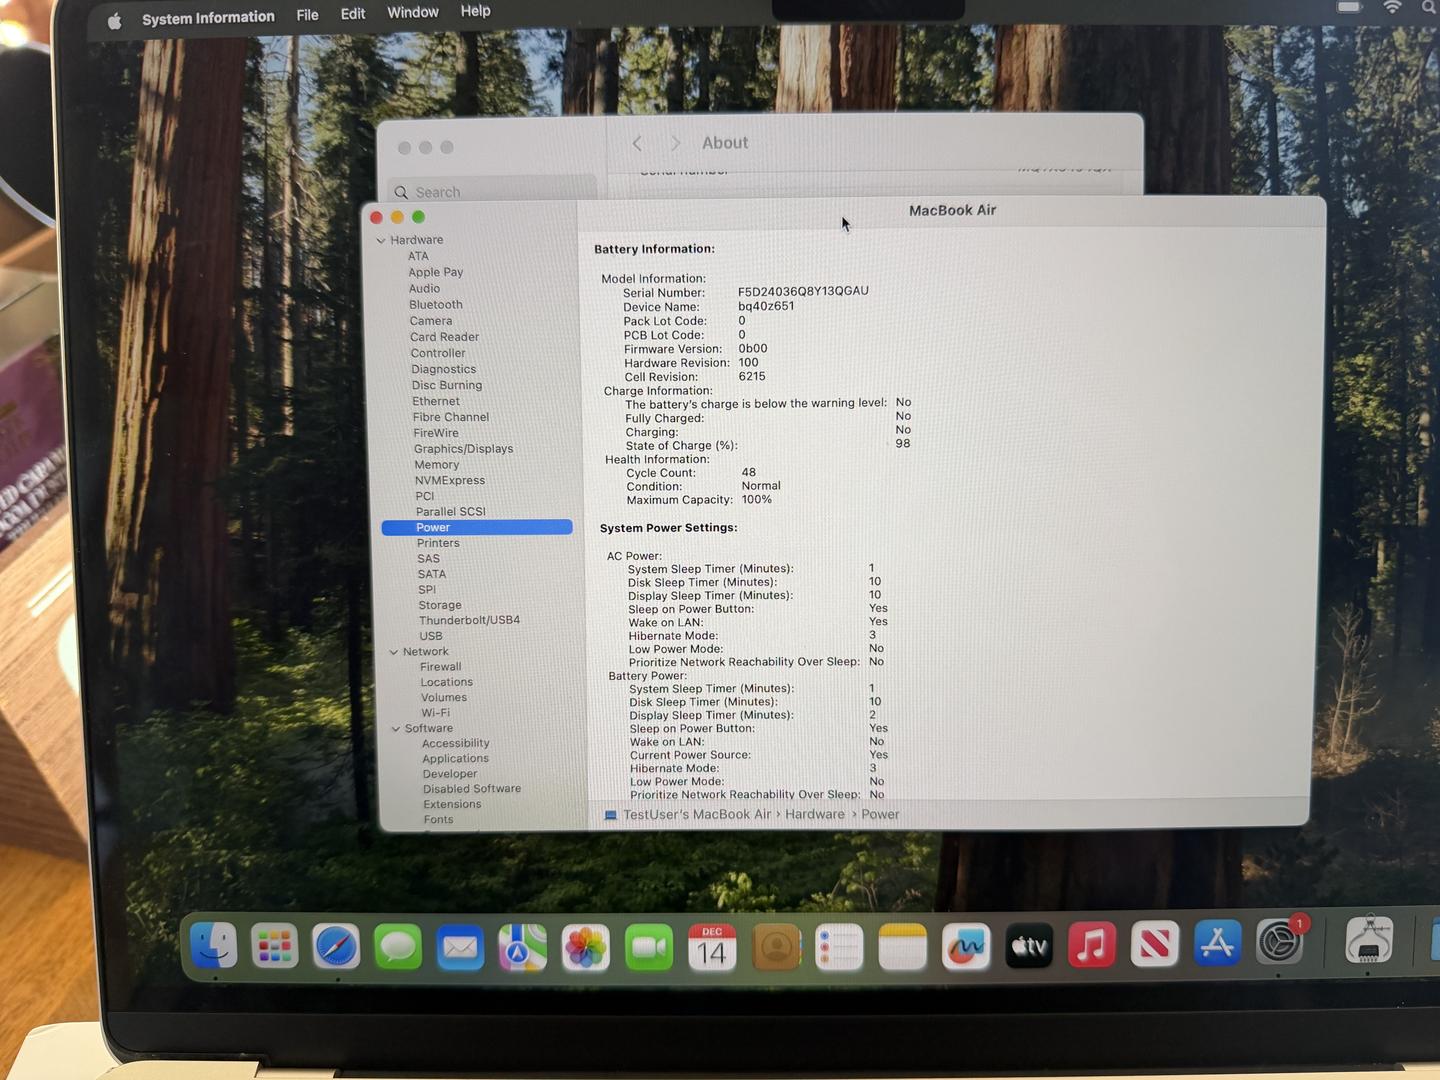Viewport: 1440px width, 1080px height.
Task: Open the Music app in Dock
Action: click(1091, 945)
